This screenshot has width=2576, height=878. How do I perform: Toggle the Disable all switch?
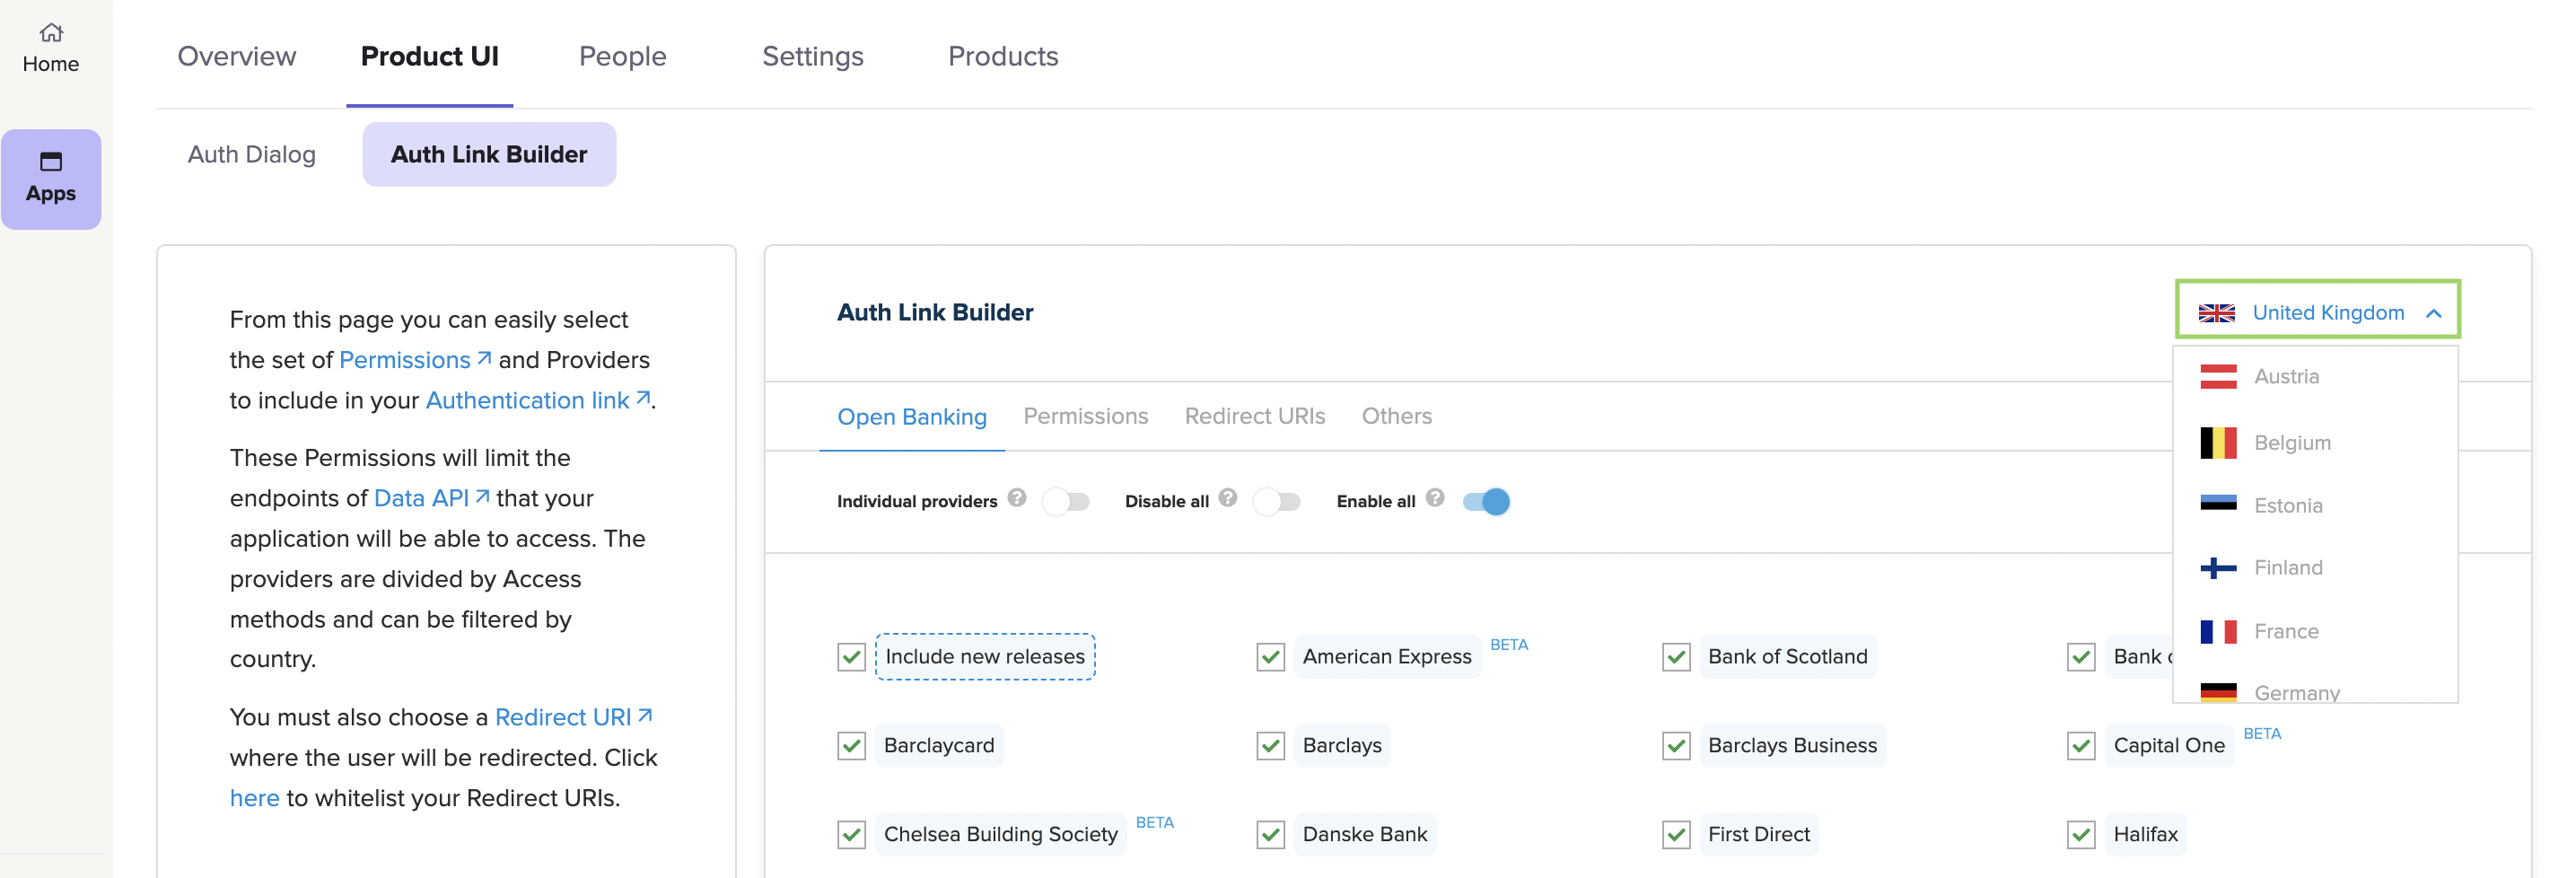click(x=1277, y=502)
